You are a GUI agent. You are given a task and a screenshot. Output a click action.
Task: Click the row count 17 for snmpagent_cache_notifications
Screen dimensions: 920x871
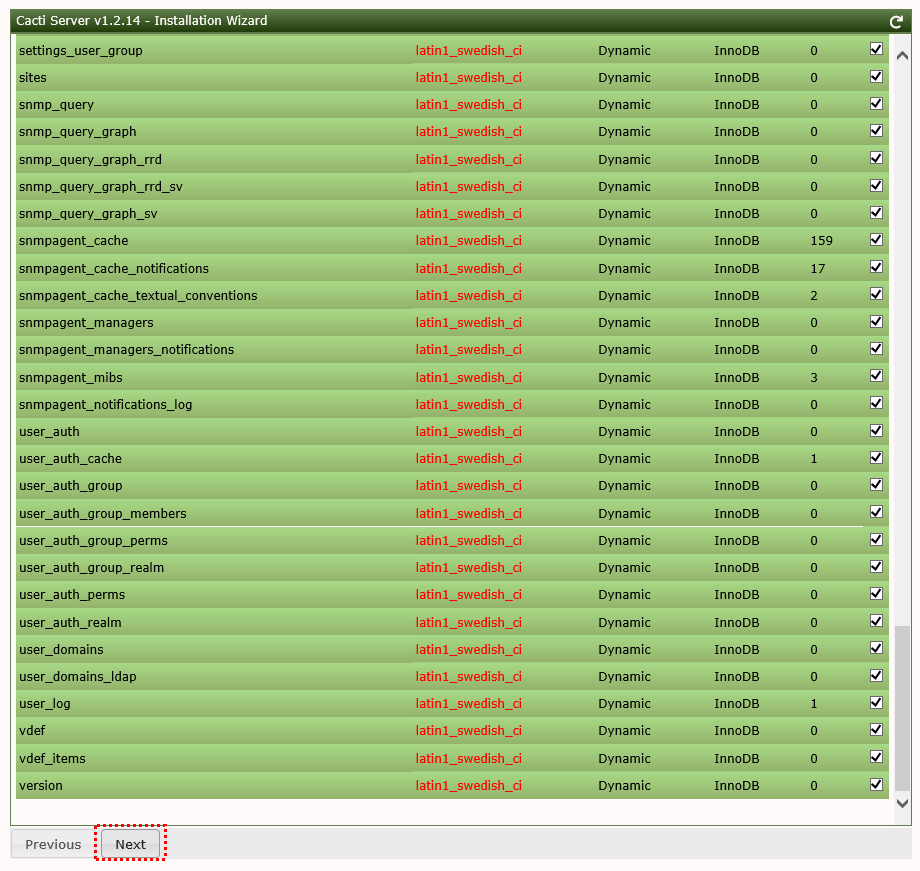(818, 269)
